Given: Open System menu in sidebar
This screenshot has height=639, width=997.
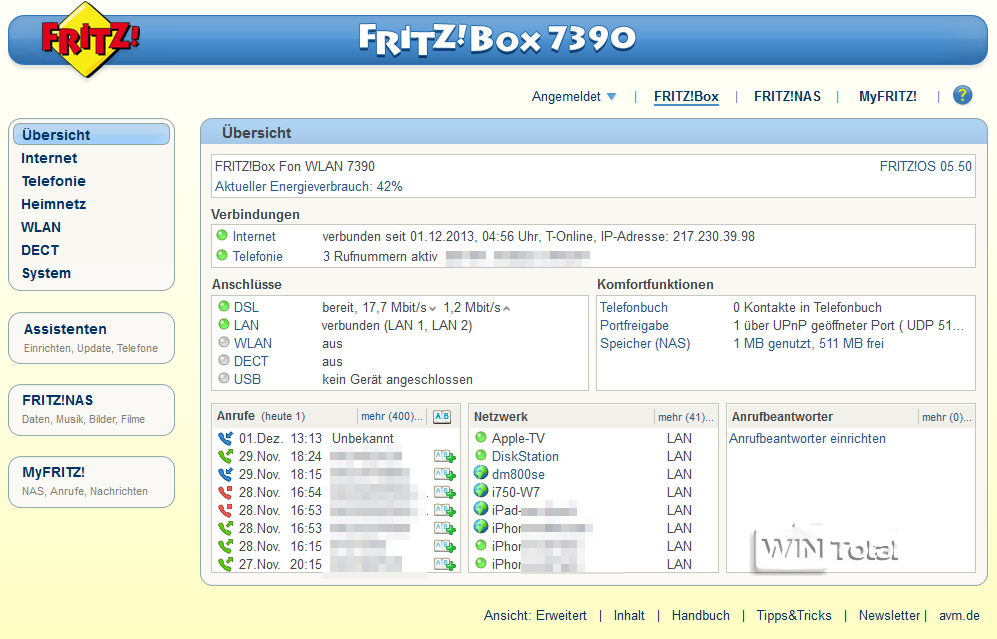Looking at the screenshot, I should click(46, 273).
